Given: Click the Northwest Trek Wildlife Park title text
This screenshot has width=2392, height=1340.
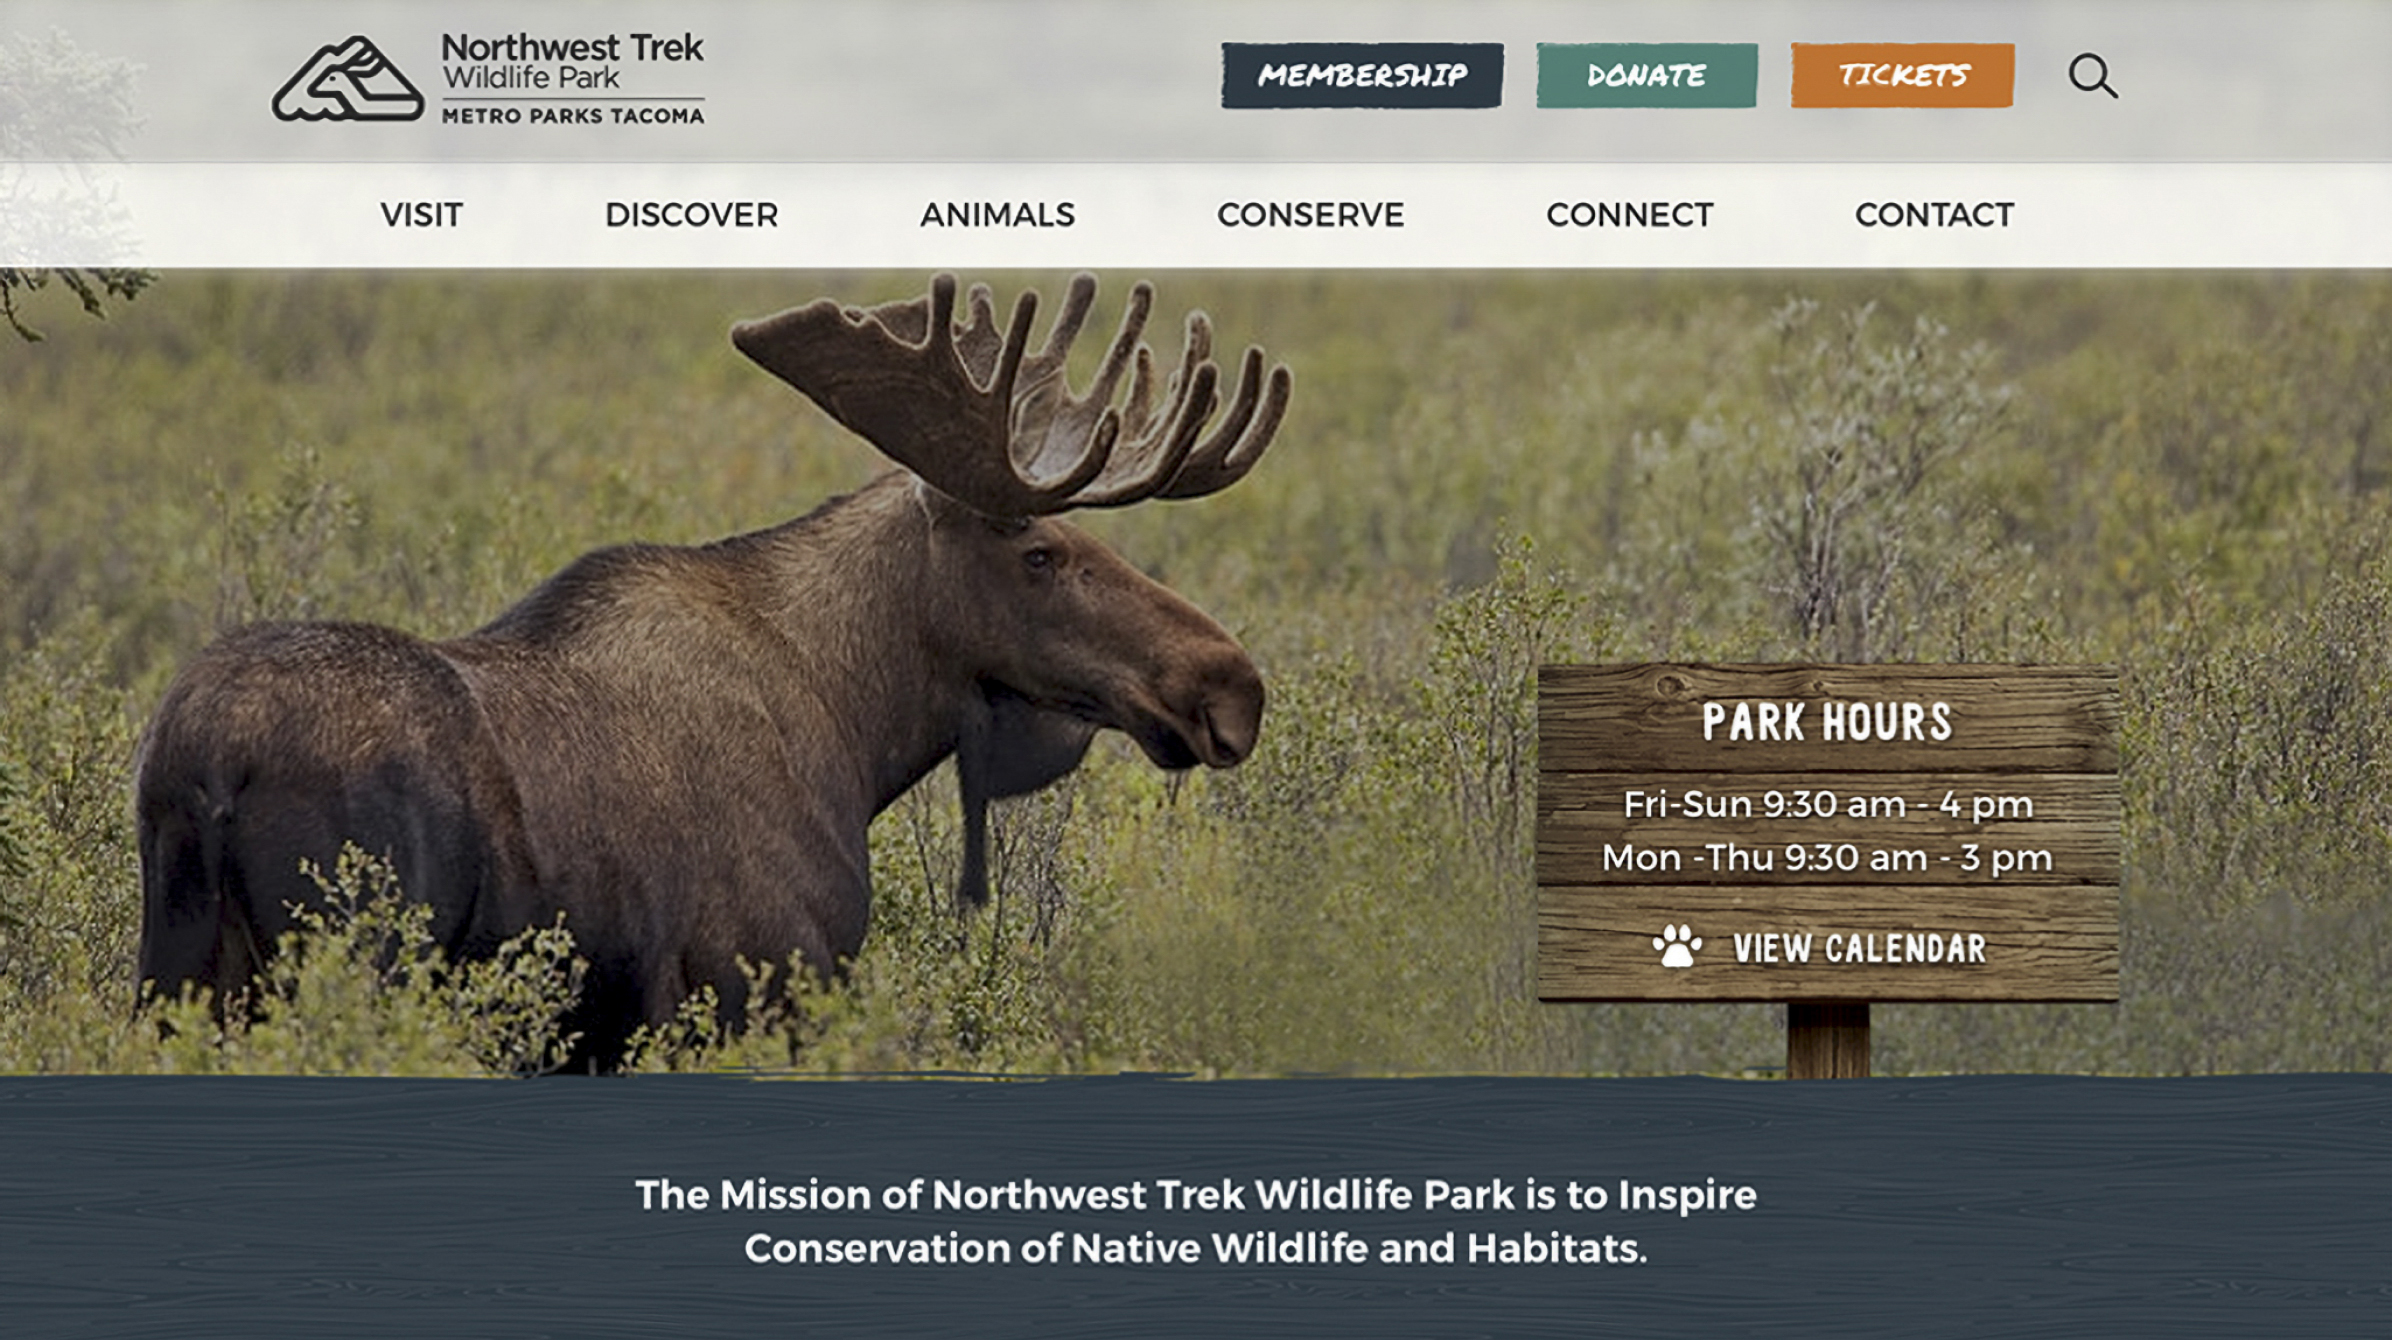Looking at the screenshot, I should 573,61.
